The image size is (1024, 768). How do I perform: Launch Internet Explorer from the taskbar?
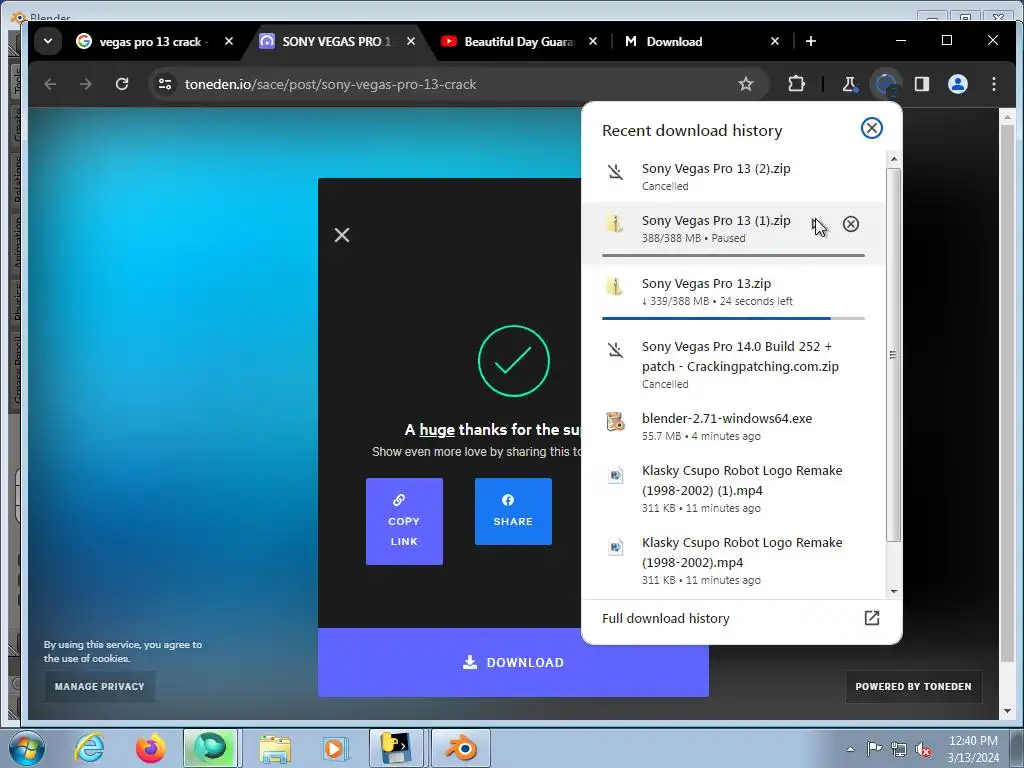tap(89, 748)
